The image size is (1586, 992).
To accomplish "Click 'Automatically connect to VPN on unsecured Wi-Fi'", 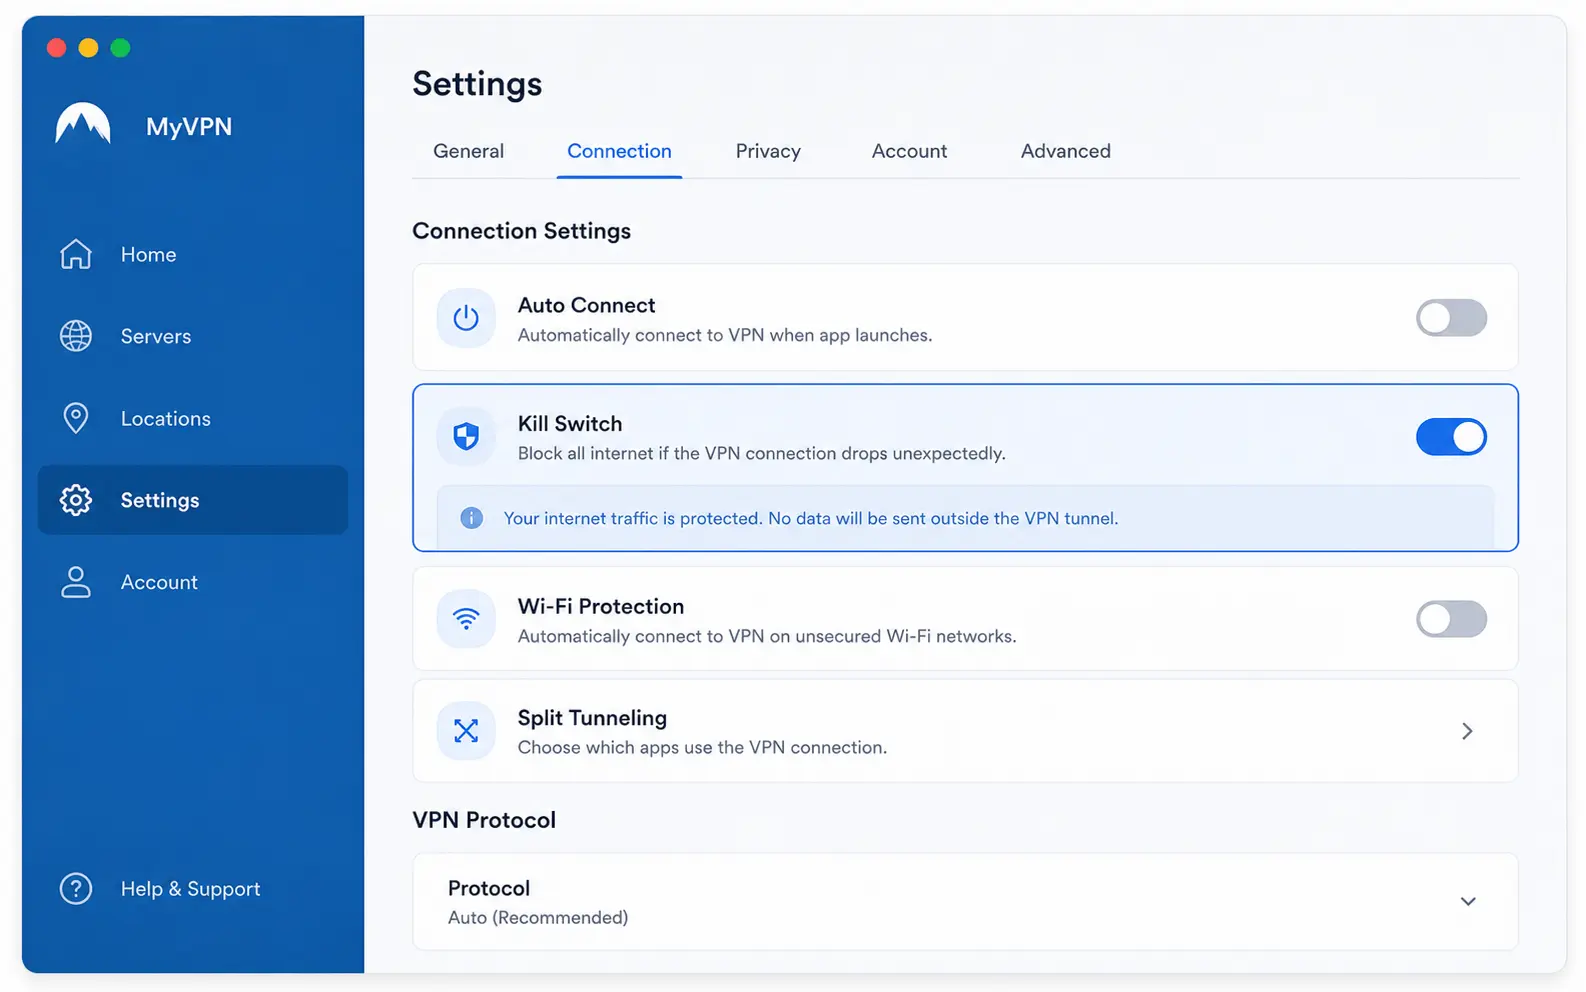I will click(767, 636).
